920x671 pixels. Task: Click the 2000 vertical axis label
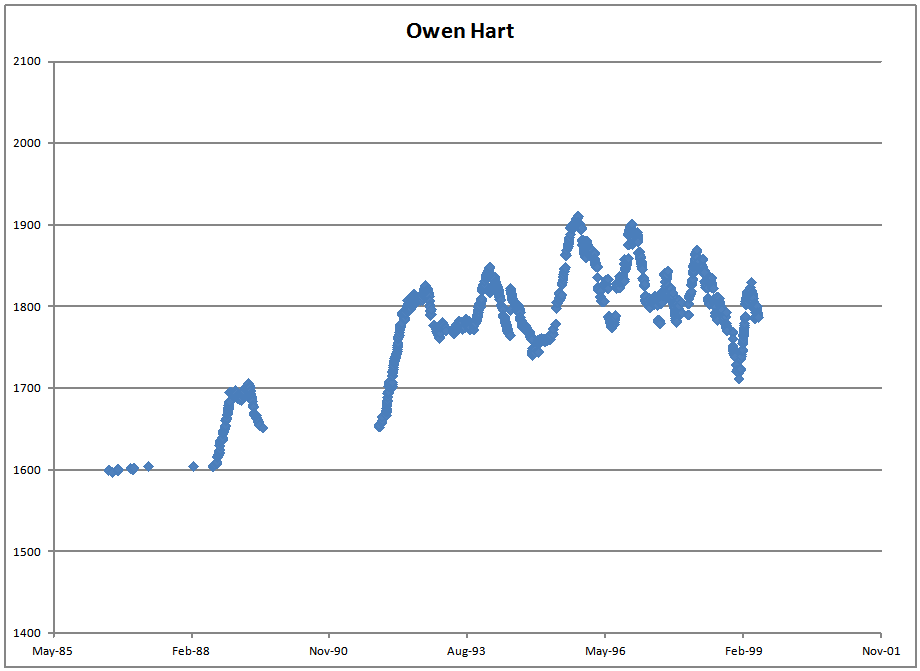pyautogui.click(x=27, y=143)
